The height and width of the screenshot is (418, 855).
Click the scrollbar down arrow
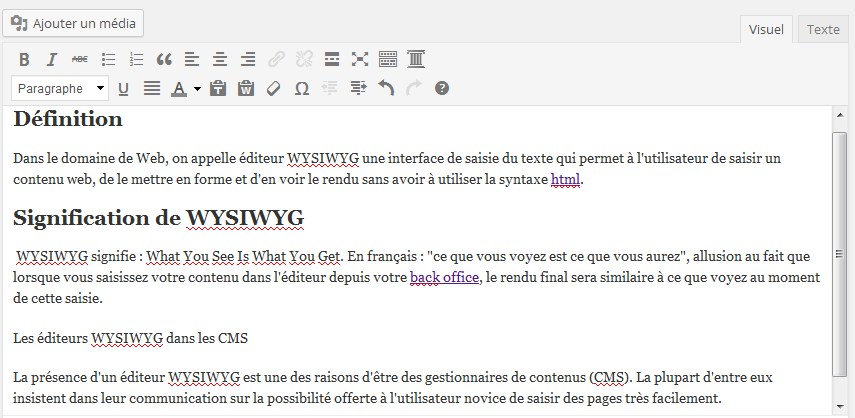840,407
